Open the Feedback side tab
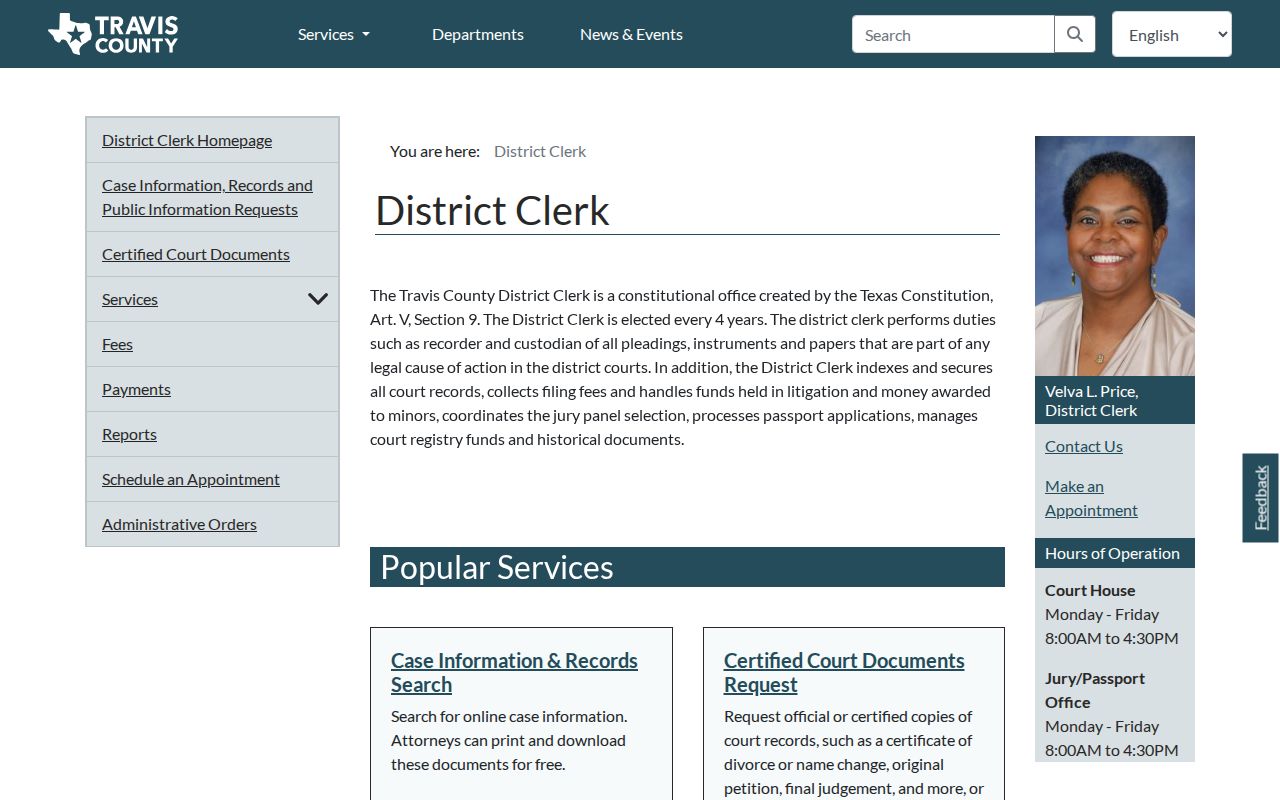This screenshot has height=800, width=1280. pos(1261,498)
